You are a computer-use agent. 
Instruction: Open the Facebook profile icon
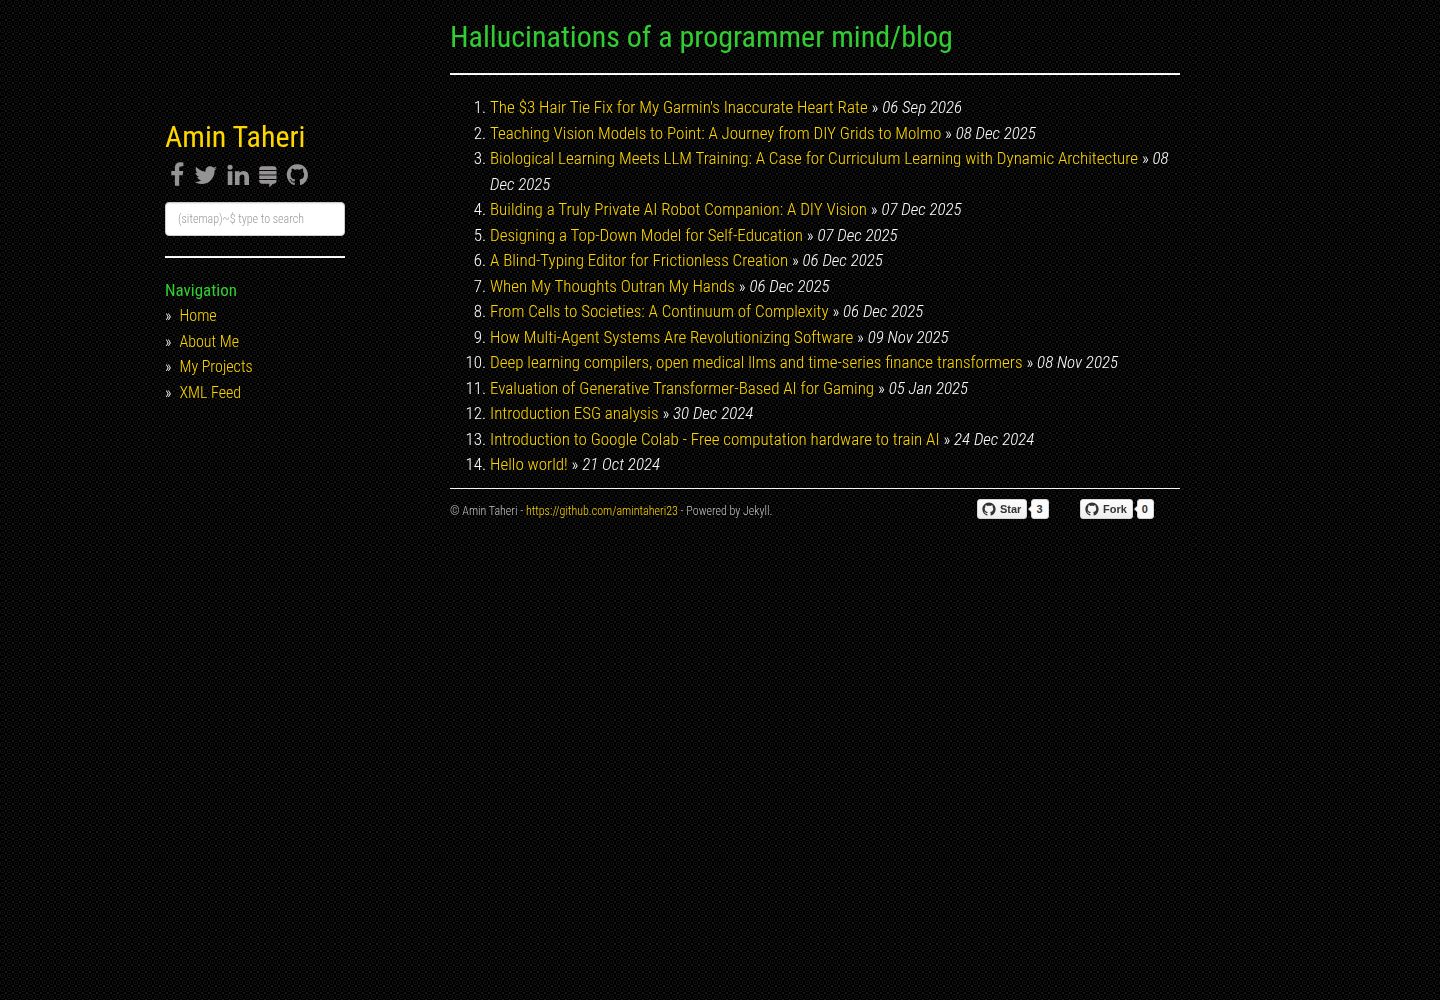click(177, 175)
